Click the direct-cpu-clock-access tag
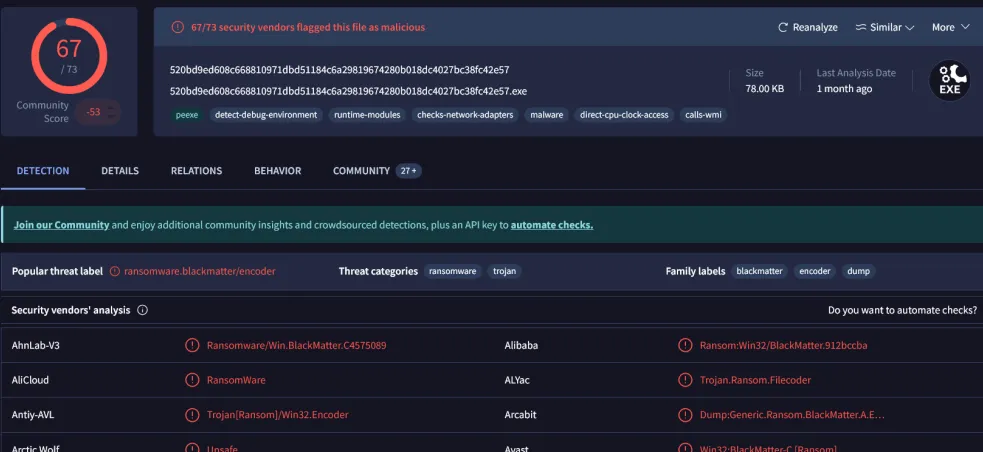Viewport: 983px width, 452px height. pyautogui.click(x=624, y=115)
